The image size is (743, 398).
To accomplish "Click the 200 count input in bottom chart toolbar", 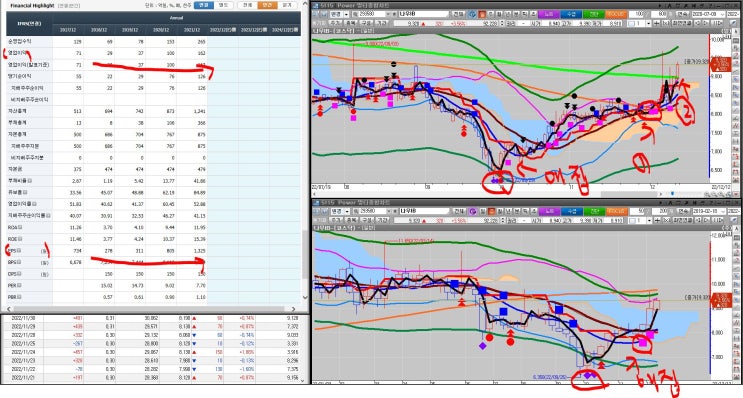I will tap(660, 211).
